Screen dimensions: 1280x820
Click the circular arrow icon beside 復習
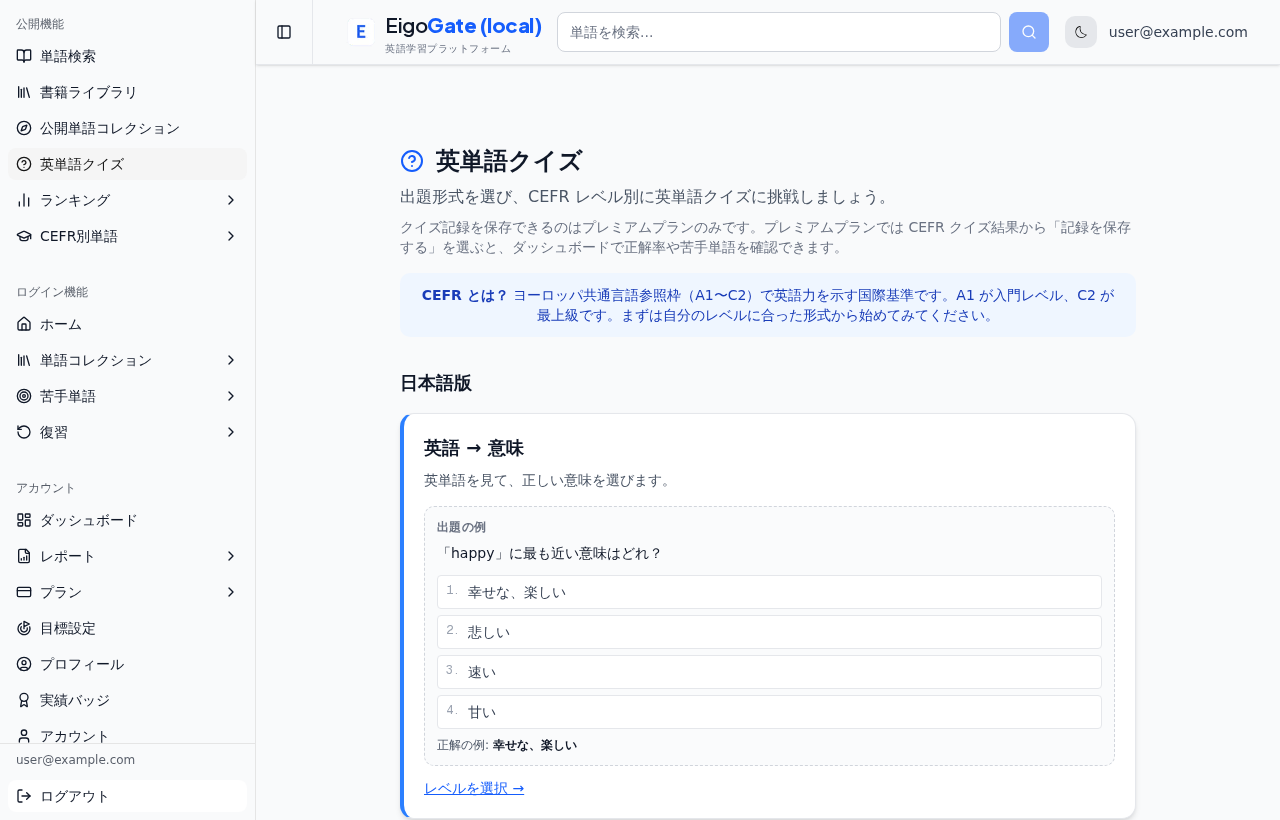[24, 432]
